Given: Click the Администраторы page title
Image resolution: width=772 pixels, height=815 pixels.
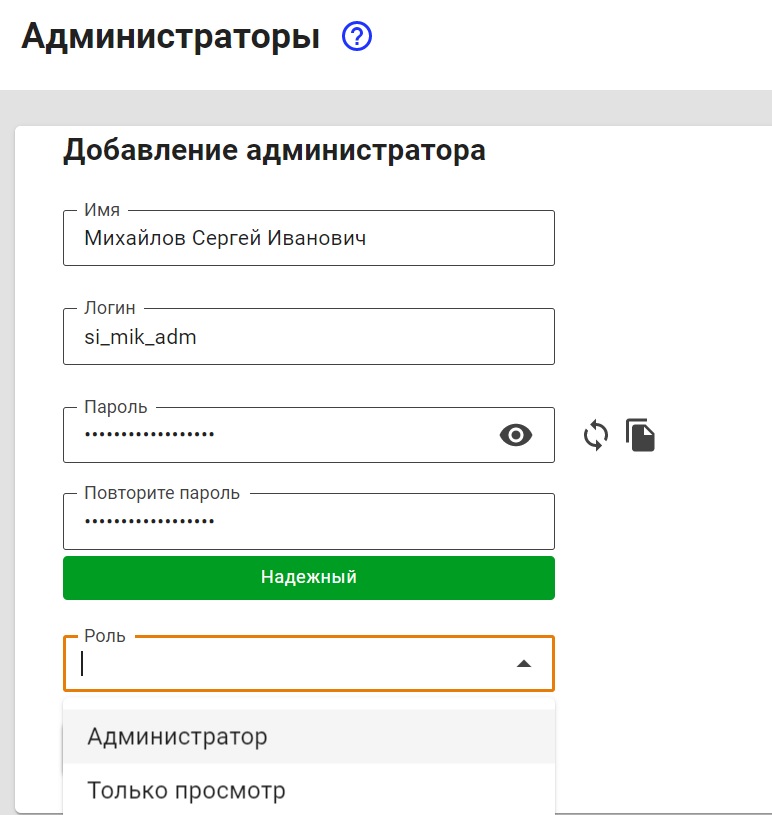Looking at the screenshot, I should (x=171, y=37).
